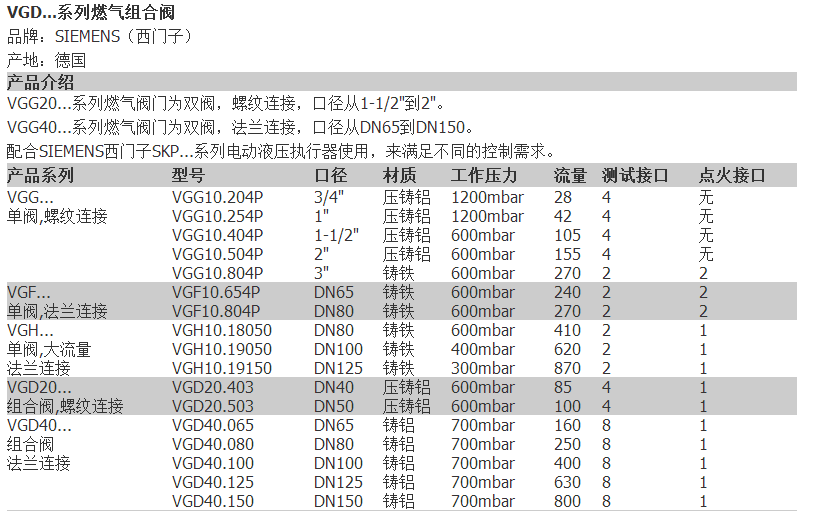
Task: Select model VGD40.150
Action: 213,501
